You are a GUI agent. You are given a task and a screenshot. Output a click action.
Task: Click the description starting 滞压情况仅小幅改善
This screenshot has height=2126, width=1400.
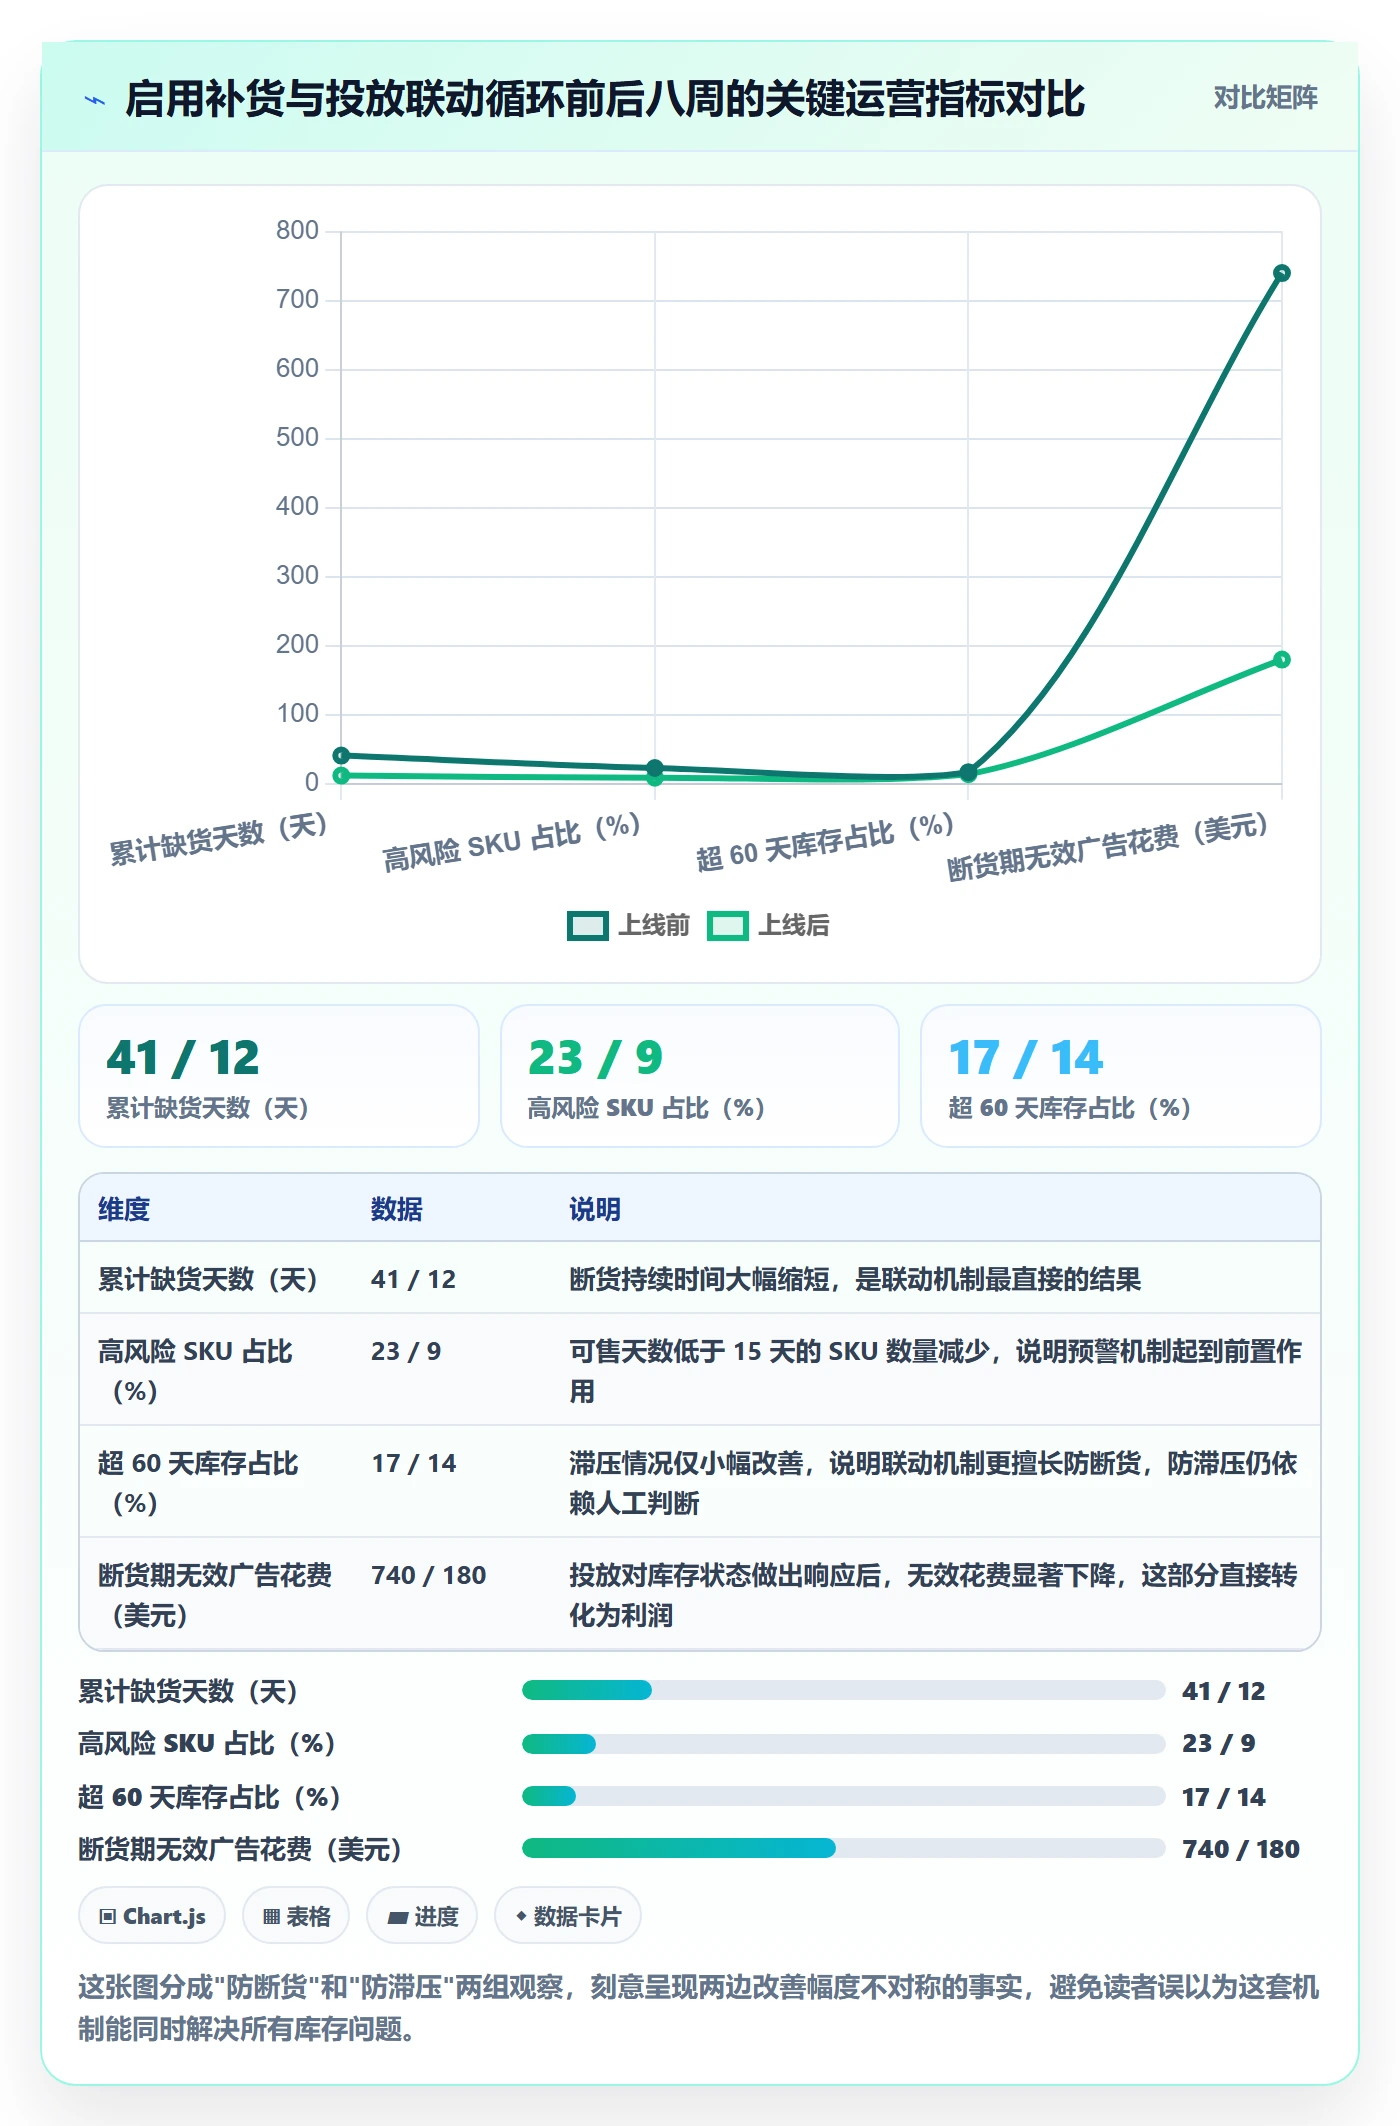(x=933, y=1483)
